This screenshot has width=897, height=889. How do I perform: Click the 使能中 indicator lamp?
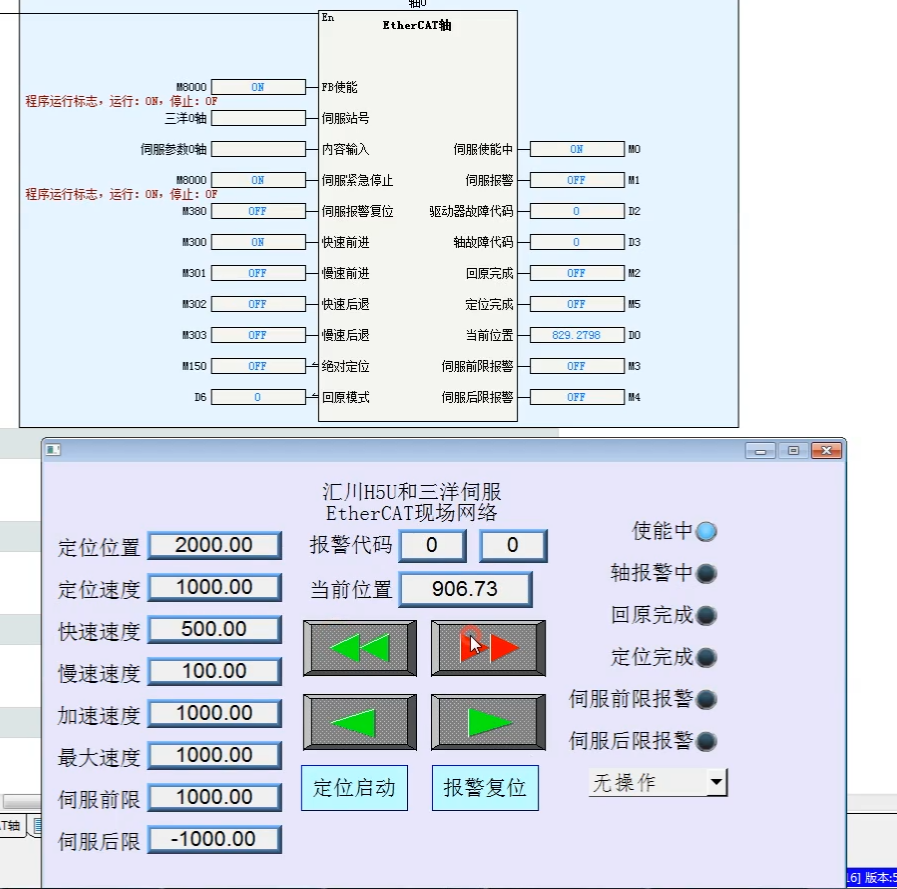[706, 532]
